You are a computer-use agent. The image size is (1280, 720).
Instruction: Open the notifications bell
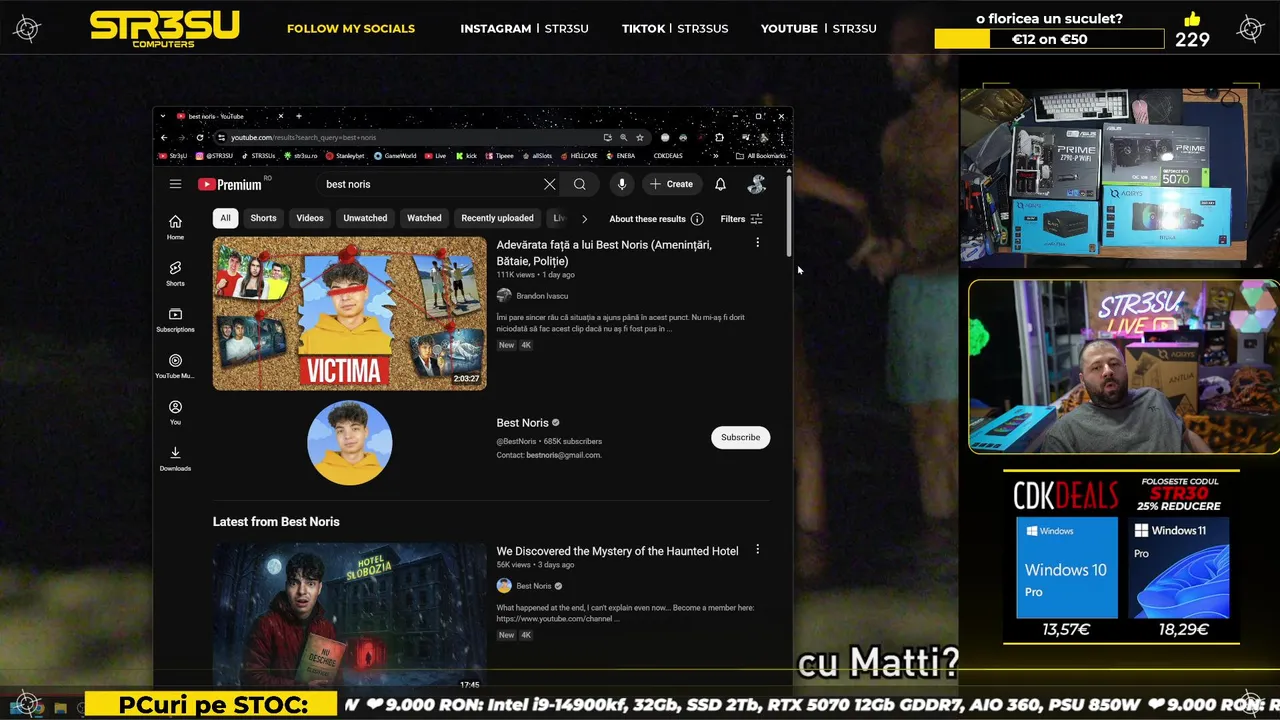coord(720,184)
